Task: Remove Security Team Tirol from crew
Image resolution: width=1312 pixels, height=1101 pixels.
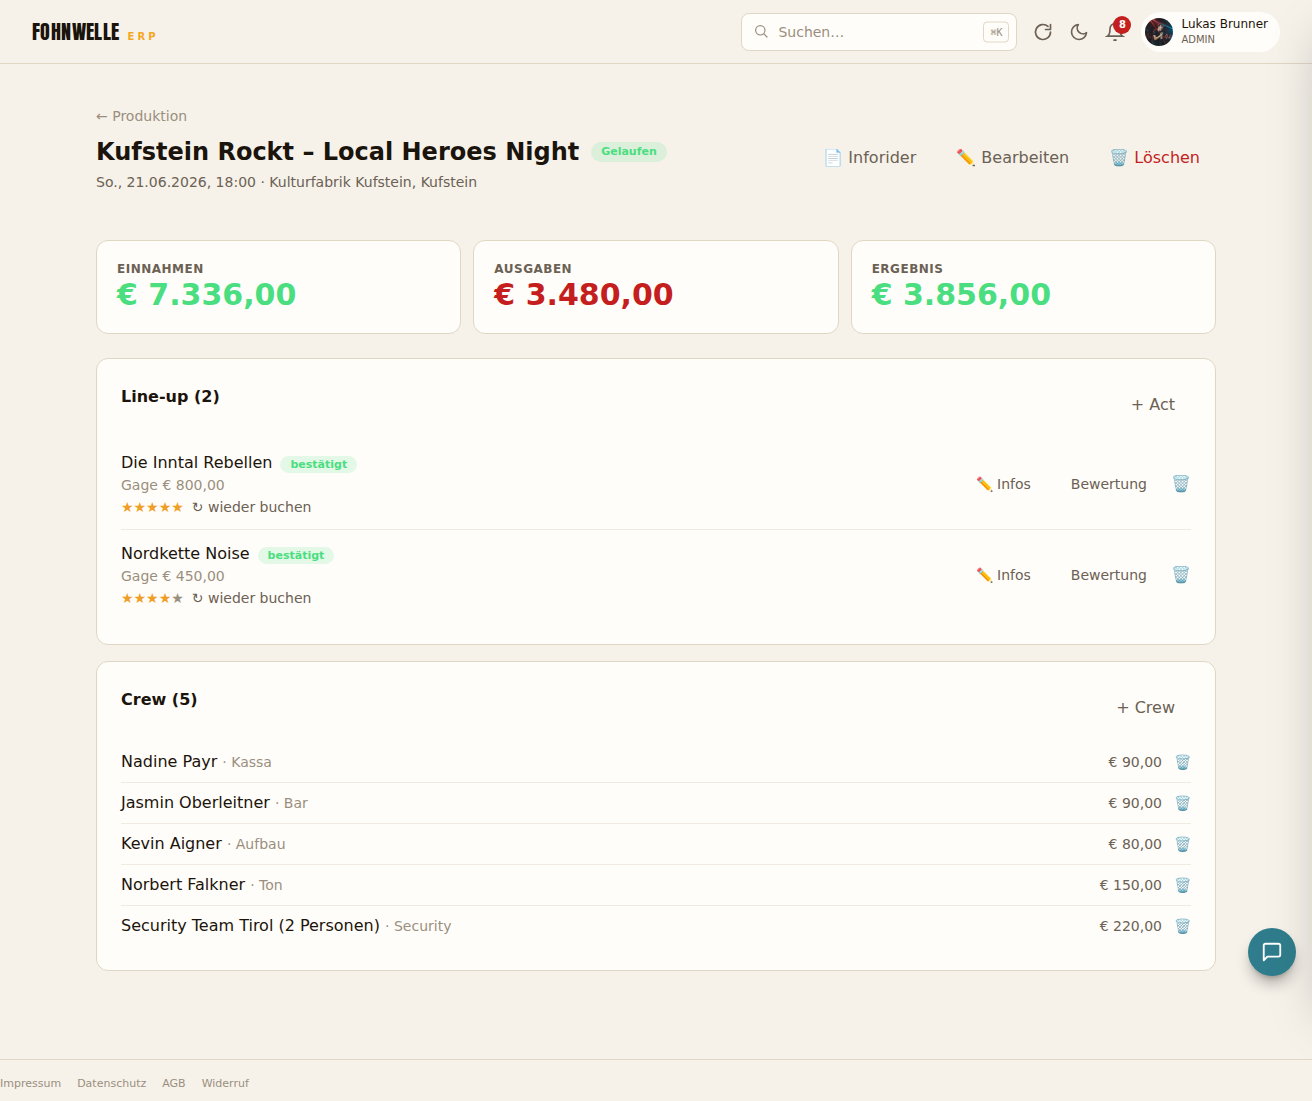Action: tap(1182, 926)
